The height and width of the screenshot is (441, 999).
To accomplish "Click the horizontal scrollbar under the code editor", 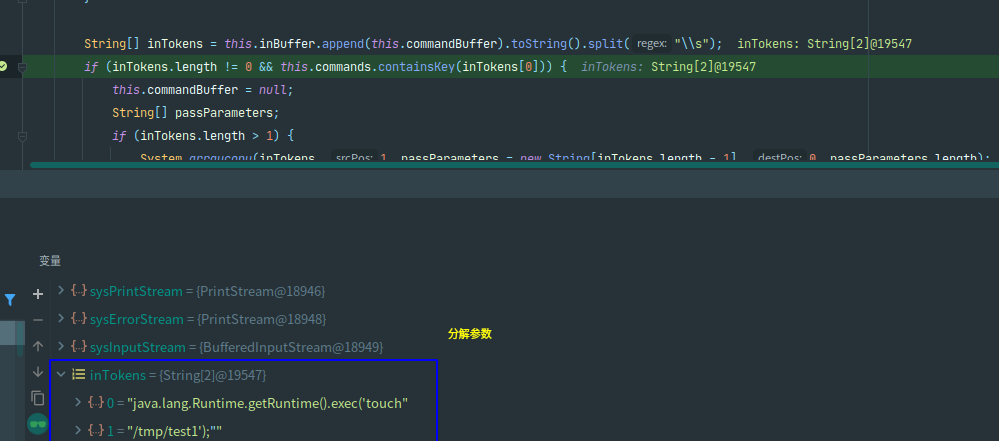I will pos(500,165).
